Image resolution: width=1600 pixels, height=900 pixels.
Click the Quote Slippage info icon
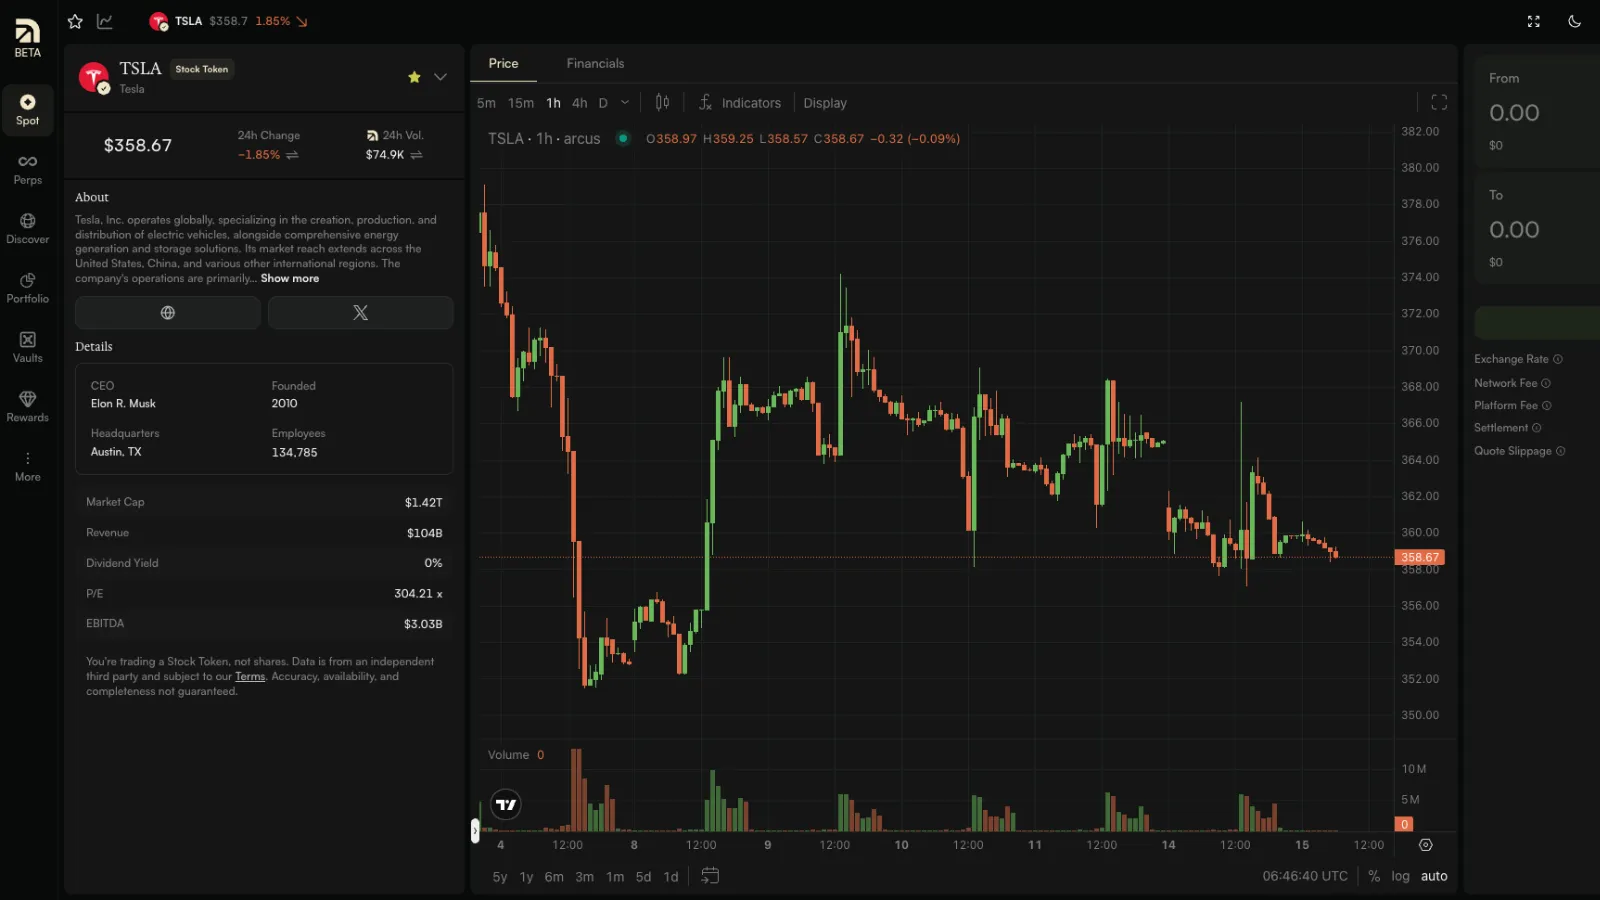tap(1561, 451)
